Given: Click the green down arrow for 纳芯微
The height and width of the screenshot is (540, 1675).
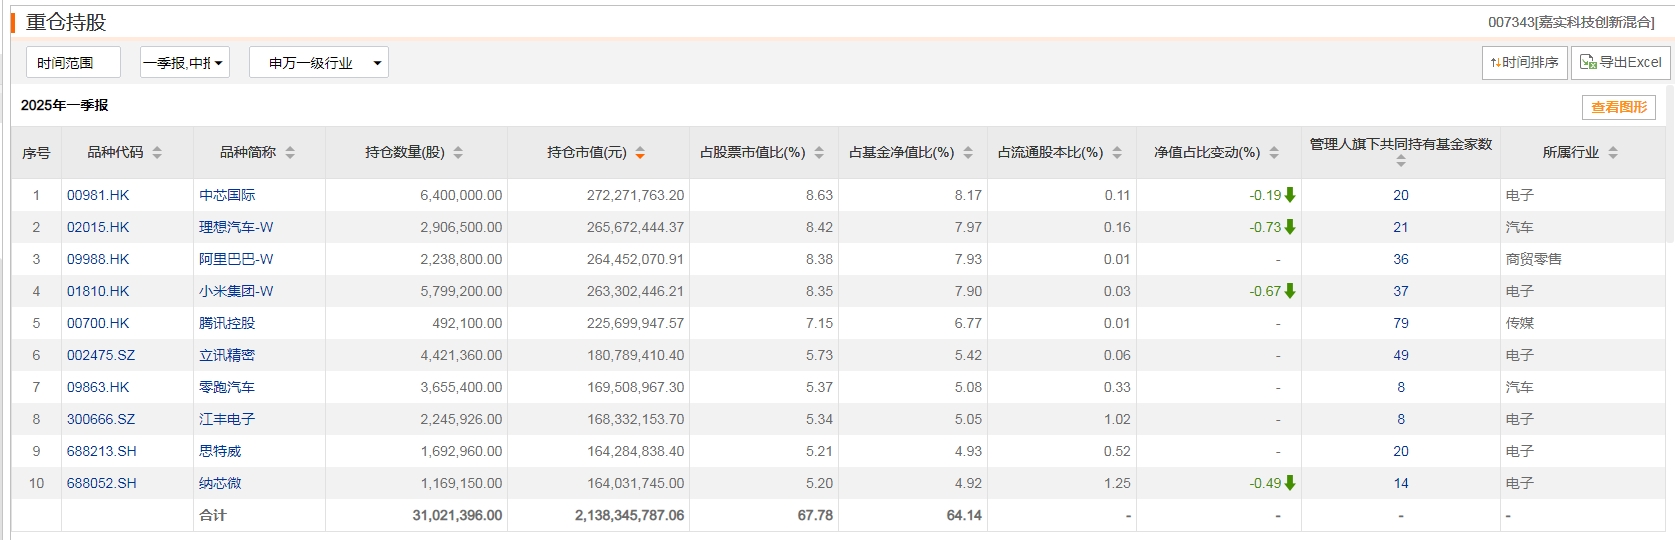Looking at the screenshot, I should point(1290,483).
